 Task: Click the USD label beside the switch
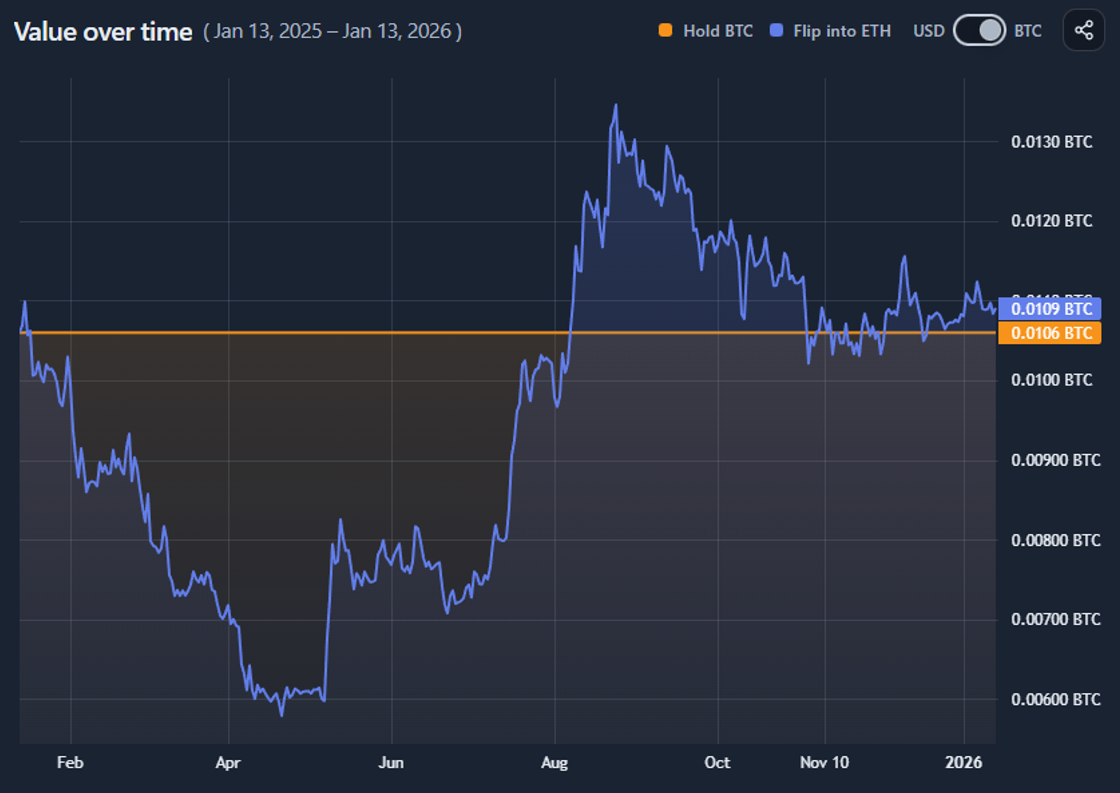(x=929, y=31)
